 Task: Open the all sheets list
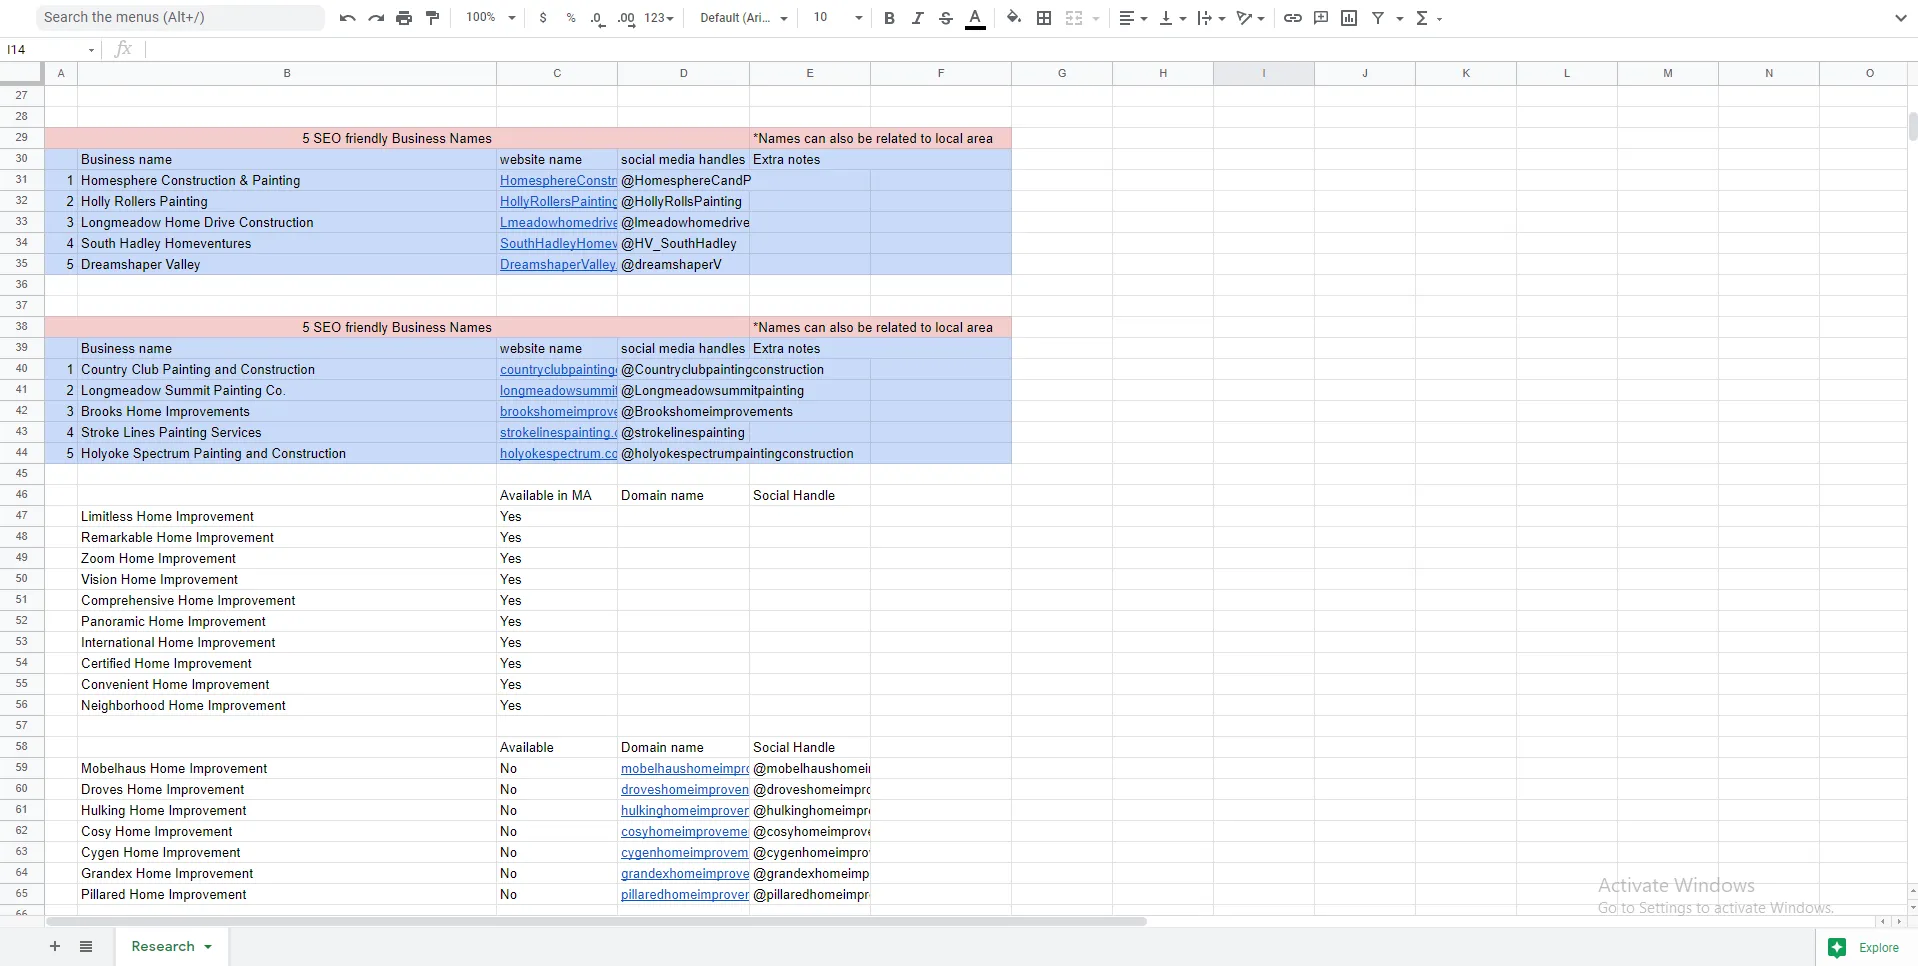[x=86, y=946]
